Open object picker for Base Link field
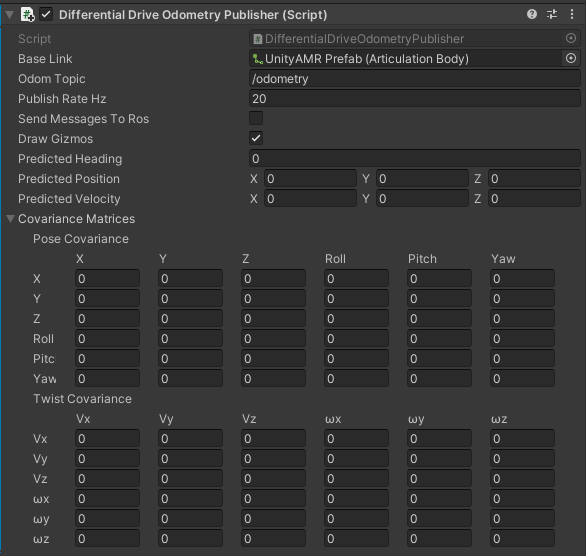586x556 pixels. click(x=571, y=58)
